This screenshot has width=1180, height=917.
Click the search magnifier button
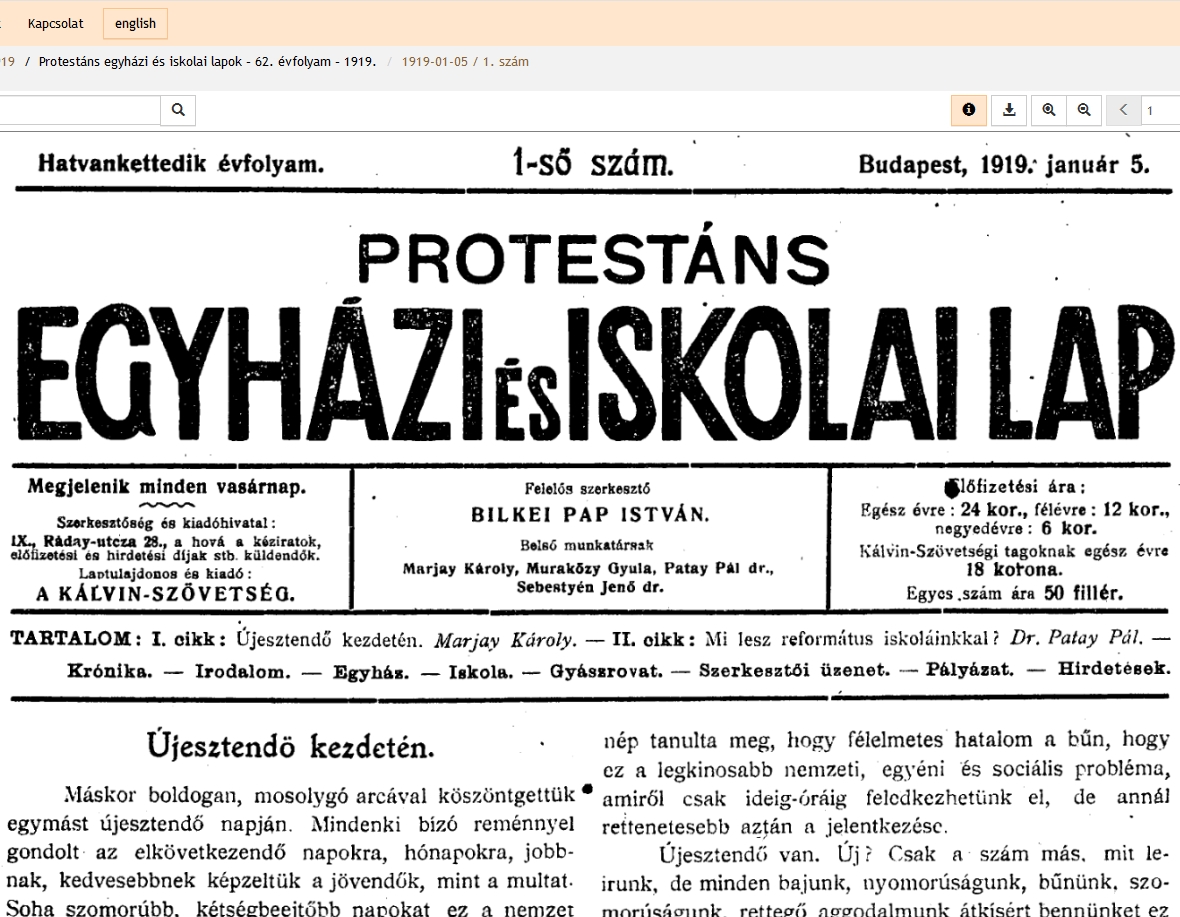click(178, 110)
